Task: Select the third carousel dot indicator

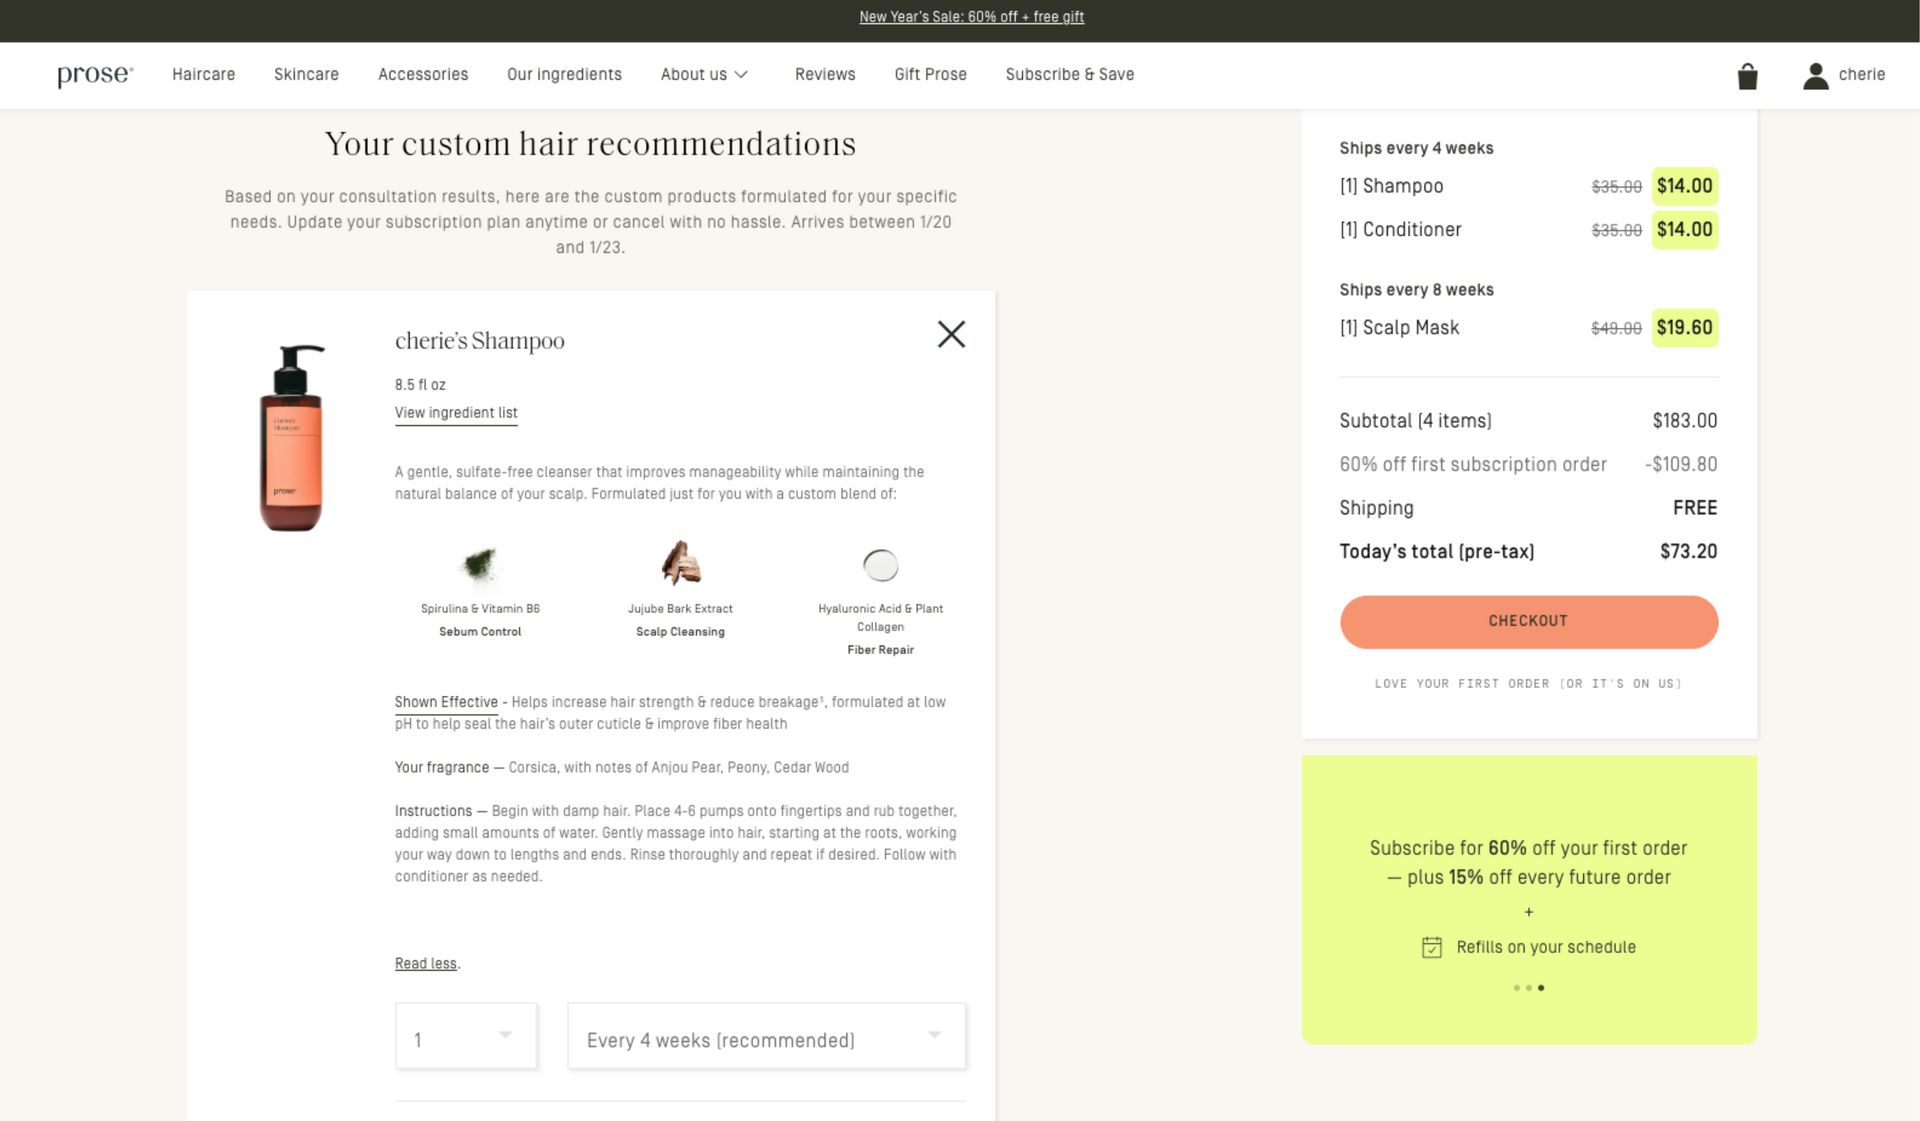Action: pyautogui.click(x=1541, y=988)
